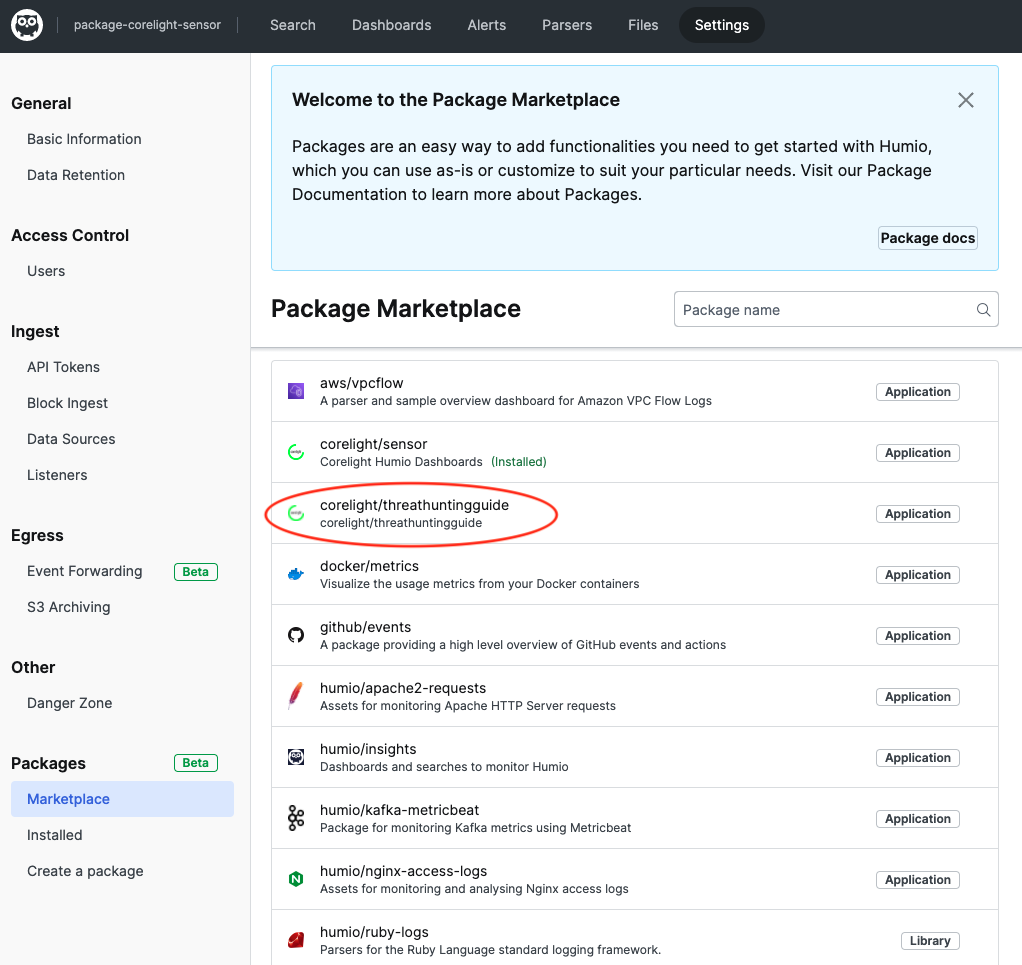
Task: Open the humio/insights package
Action: (x=635, y=757)
